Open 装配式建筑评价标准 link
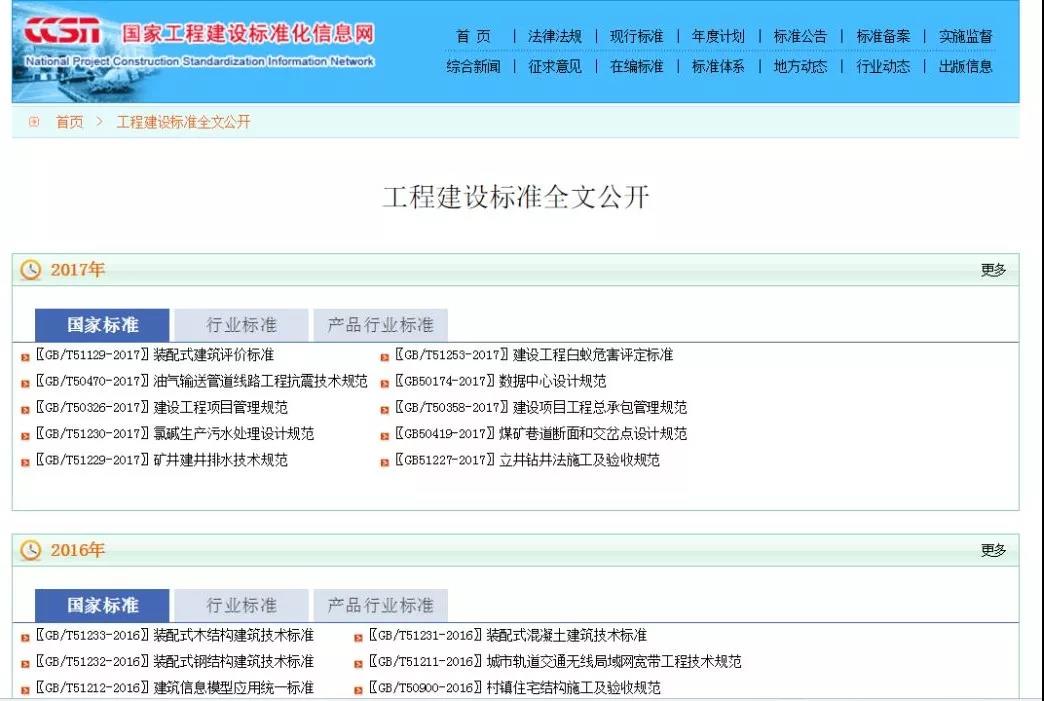The height and width of the screenshot is (701, 1044). click(213, 355)
